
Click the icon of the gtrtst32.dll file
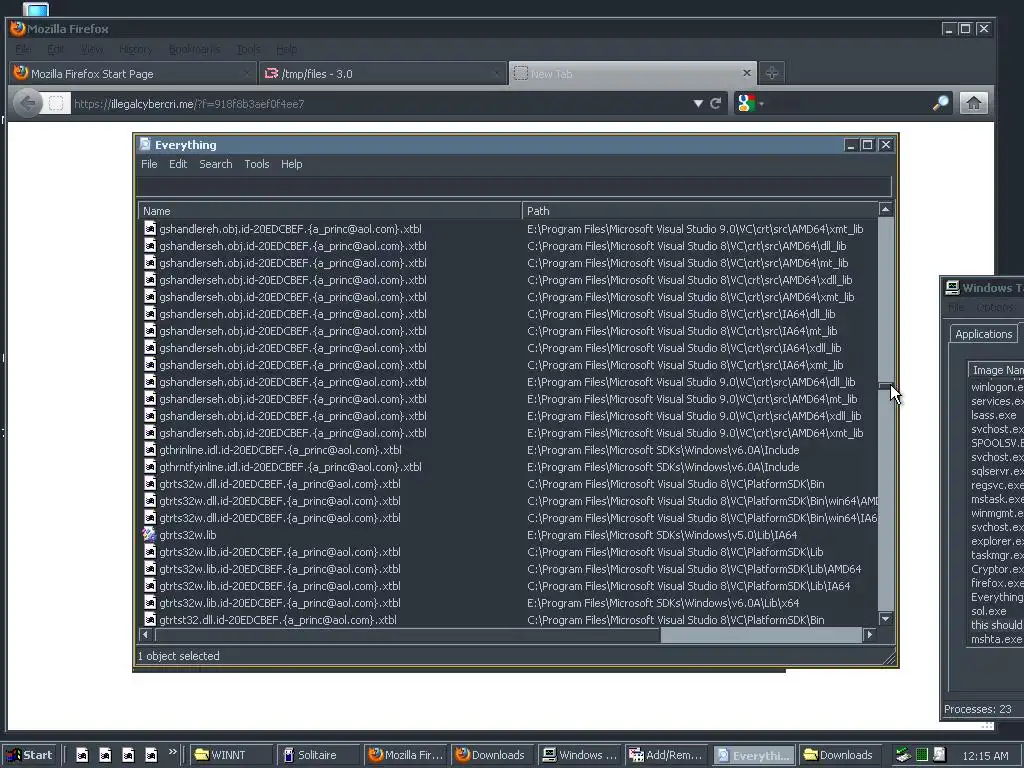(x=150, y=620)
